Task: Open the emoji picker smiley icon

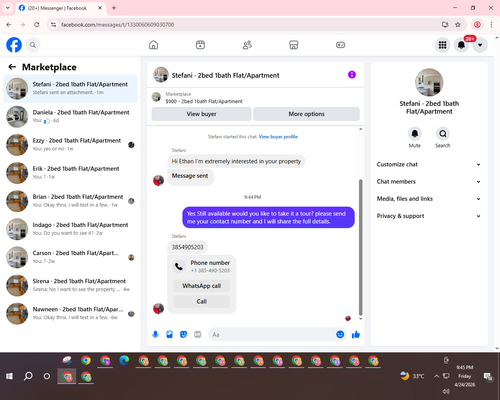Action: tap(340, 334)
